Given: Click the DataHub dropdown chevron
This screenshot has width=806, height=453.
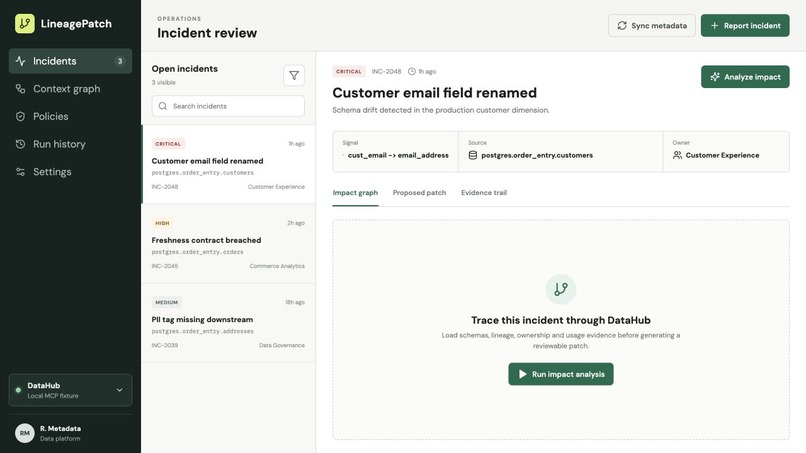Looking at the screenshot, I should pos(120,390).
